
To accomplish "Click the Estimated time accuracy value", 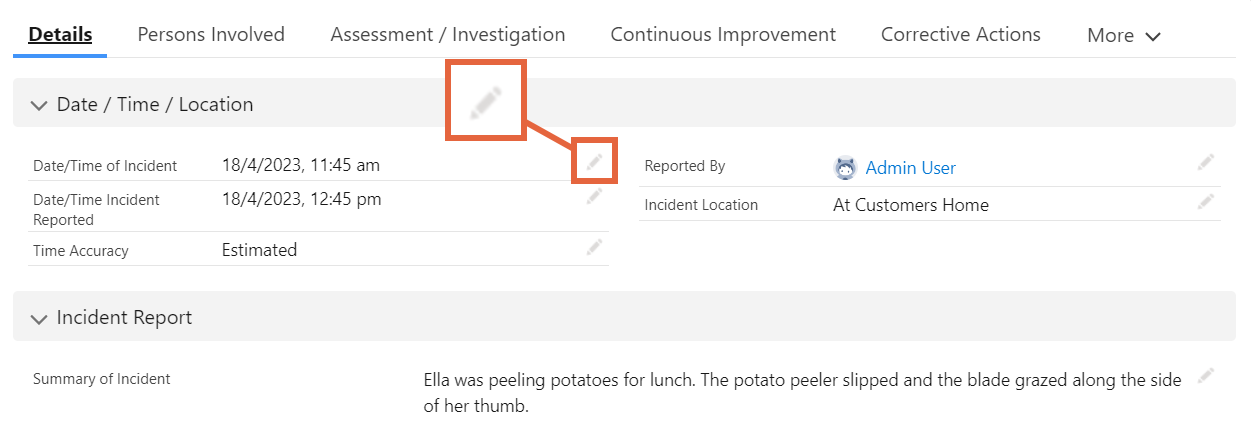I will [260, 250].
